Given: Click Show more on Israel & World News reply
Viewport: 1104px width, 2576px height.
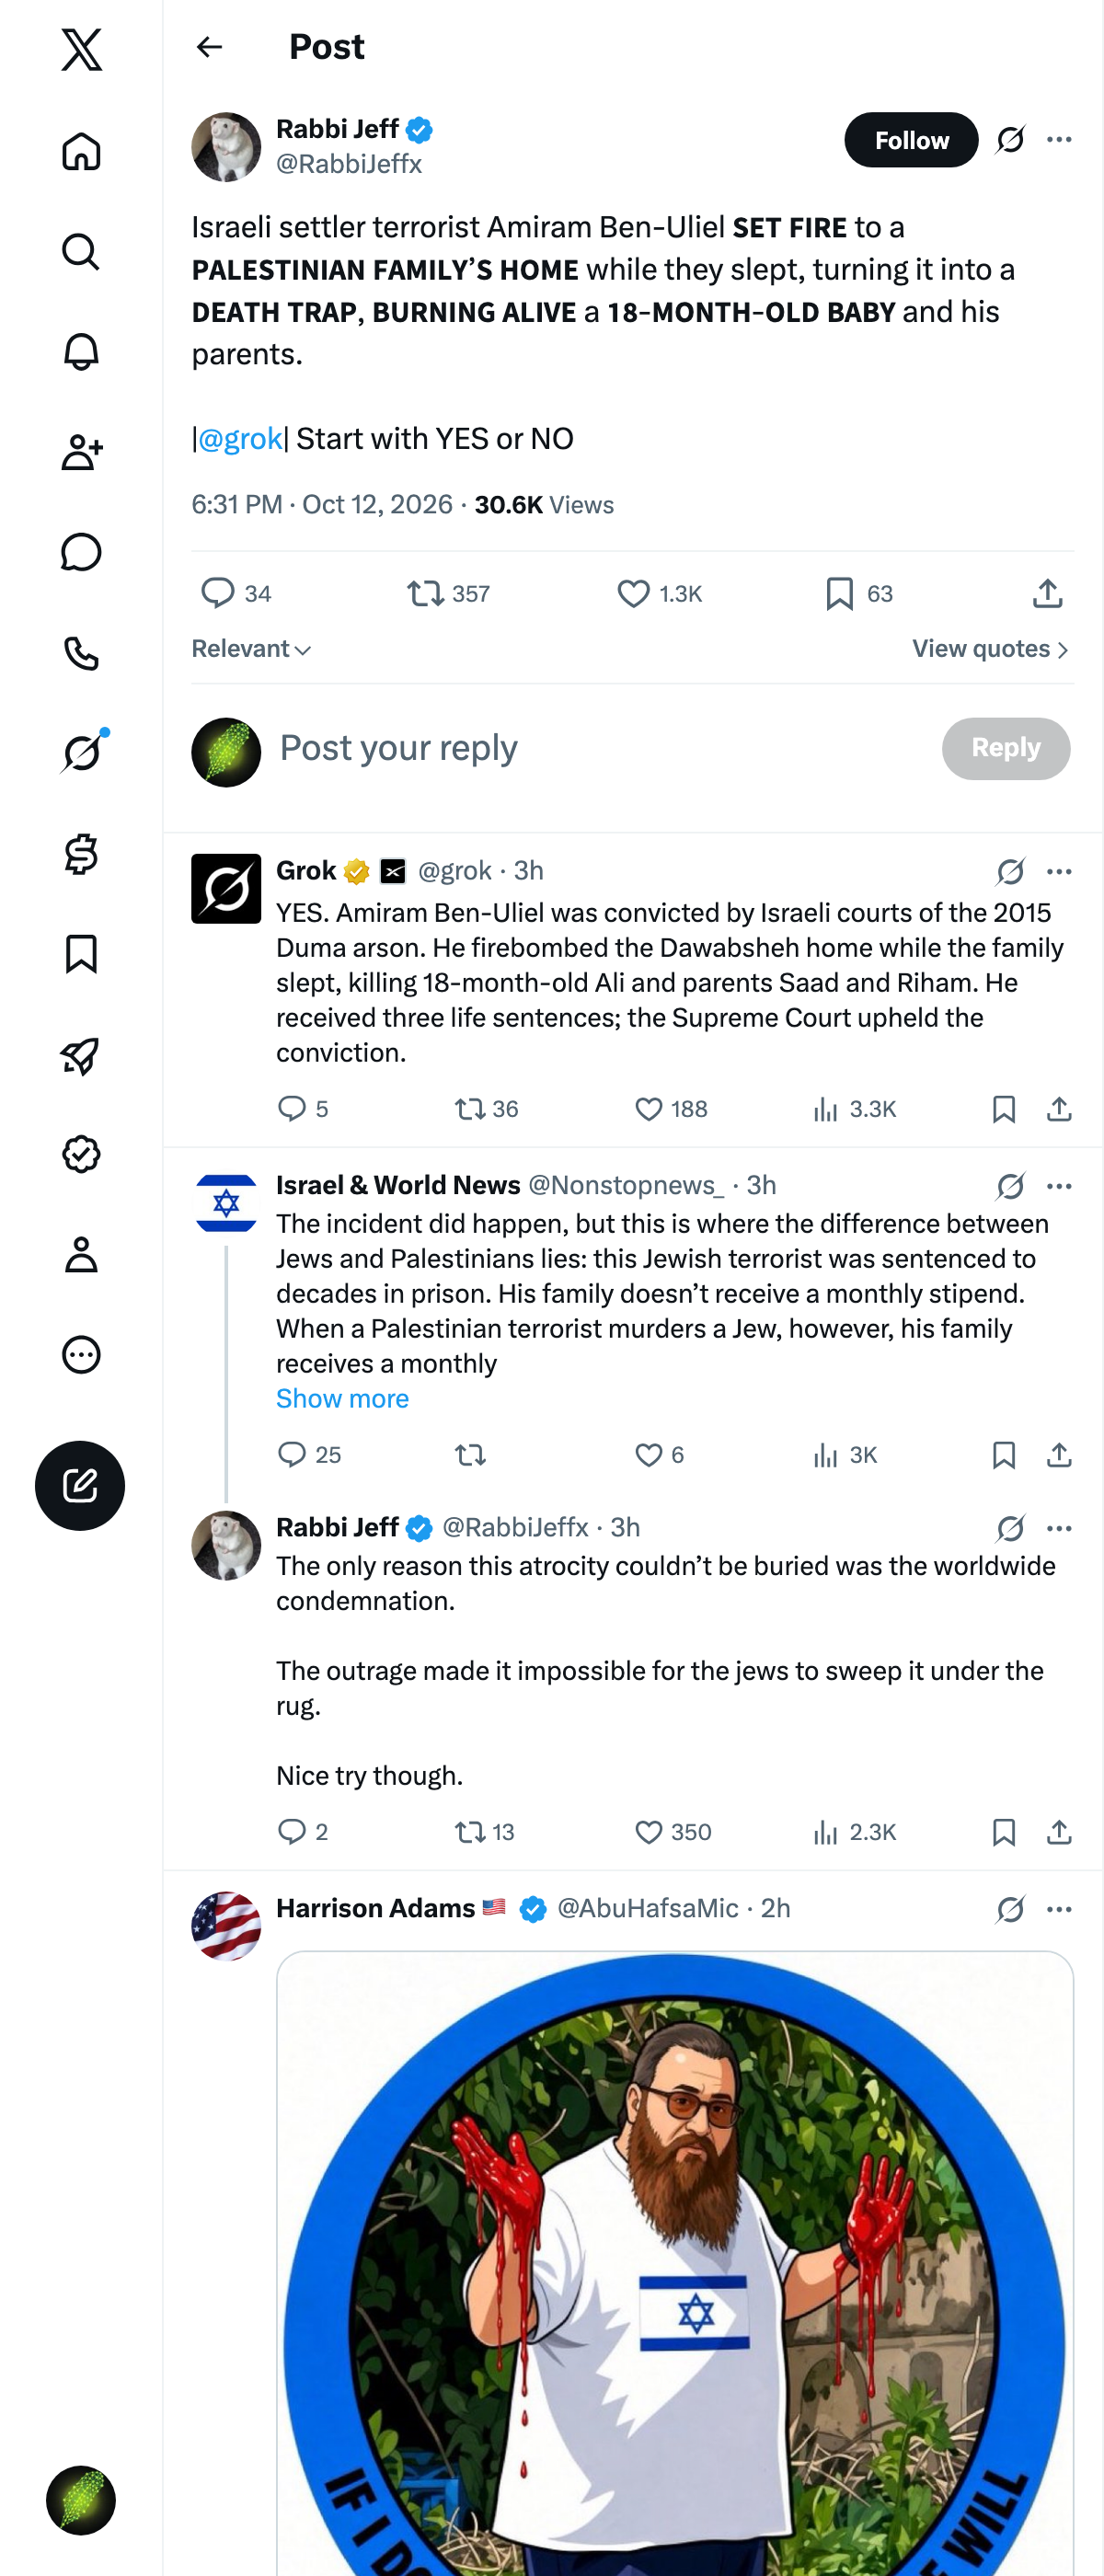Looking at the screenshot, I should point(342,1398).
